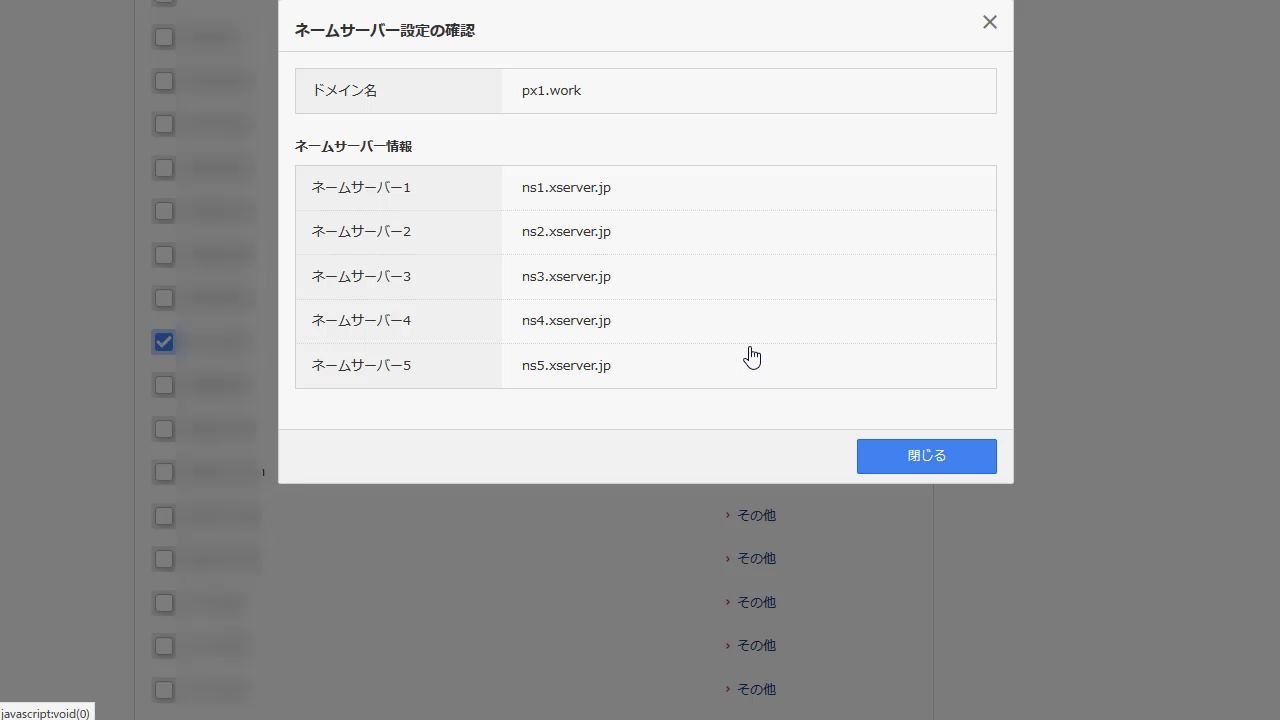Viewport: 1280px width, 720px height.
Task: Close the dialog with the X icon
Action: pyautogui.click(x=989, y=22)
